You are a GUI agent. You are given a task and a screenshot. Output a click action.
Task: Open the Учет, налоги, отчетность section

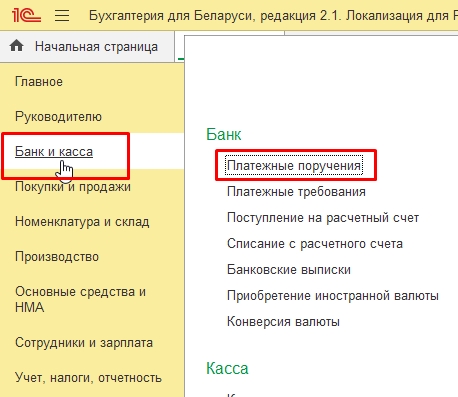tap(88, 378)
